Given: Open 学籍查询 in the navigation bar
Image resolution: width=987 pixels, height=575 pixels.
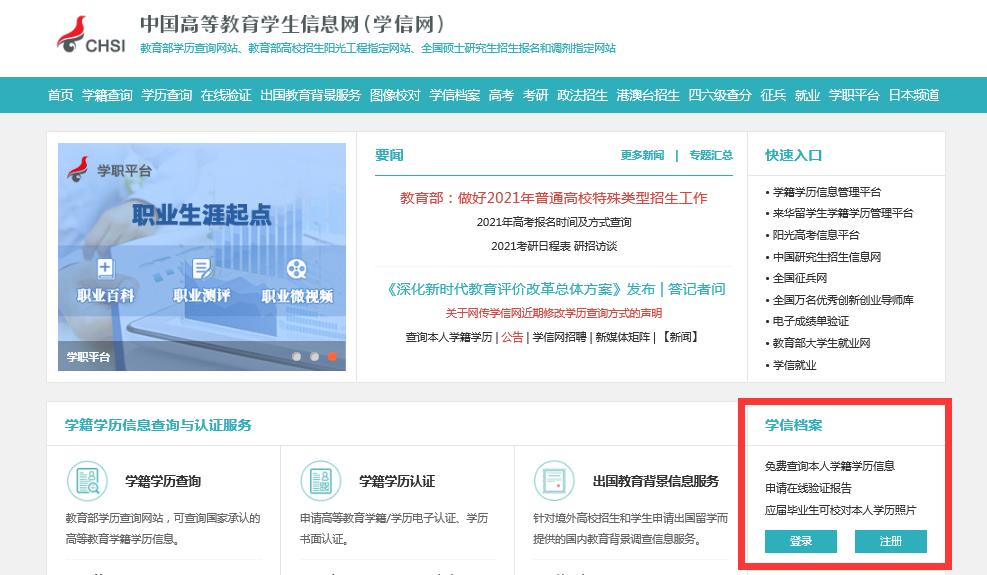Looking at the screenshot, I should (x=107, y=95).
